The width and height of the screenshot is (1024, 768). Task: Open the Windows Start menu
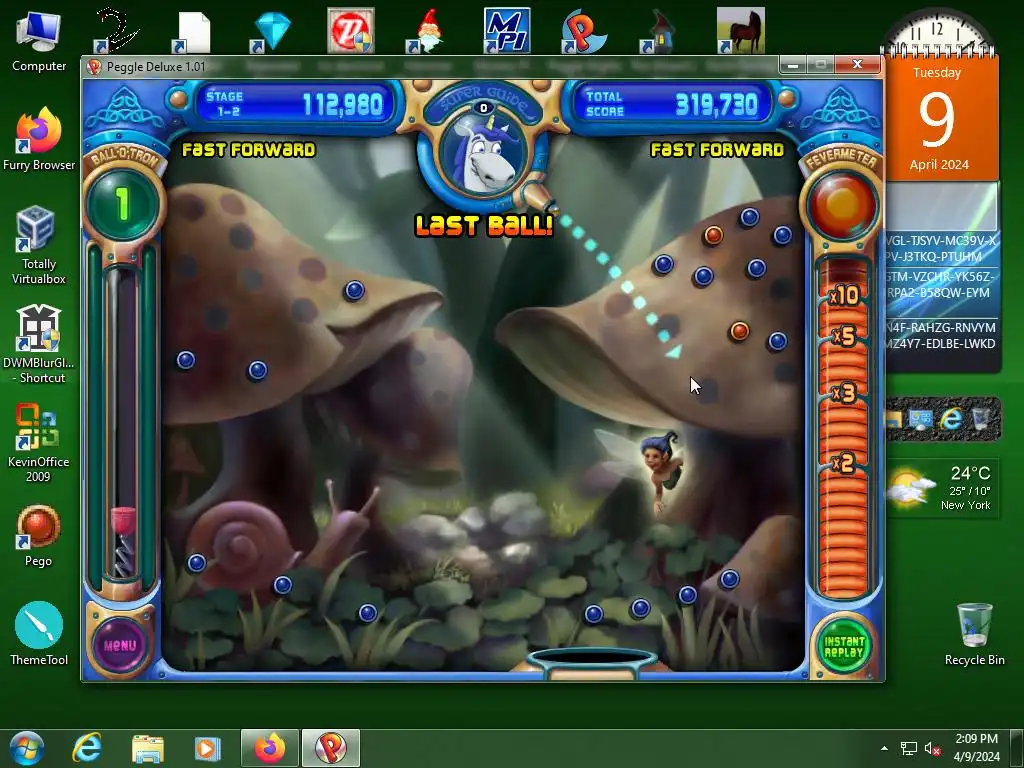click(x=26, y=748)
